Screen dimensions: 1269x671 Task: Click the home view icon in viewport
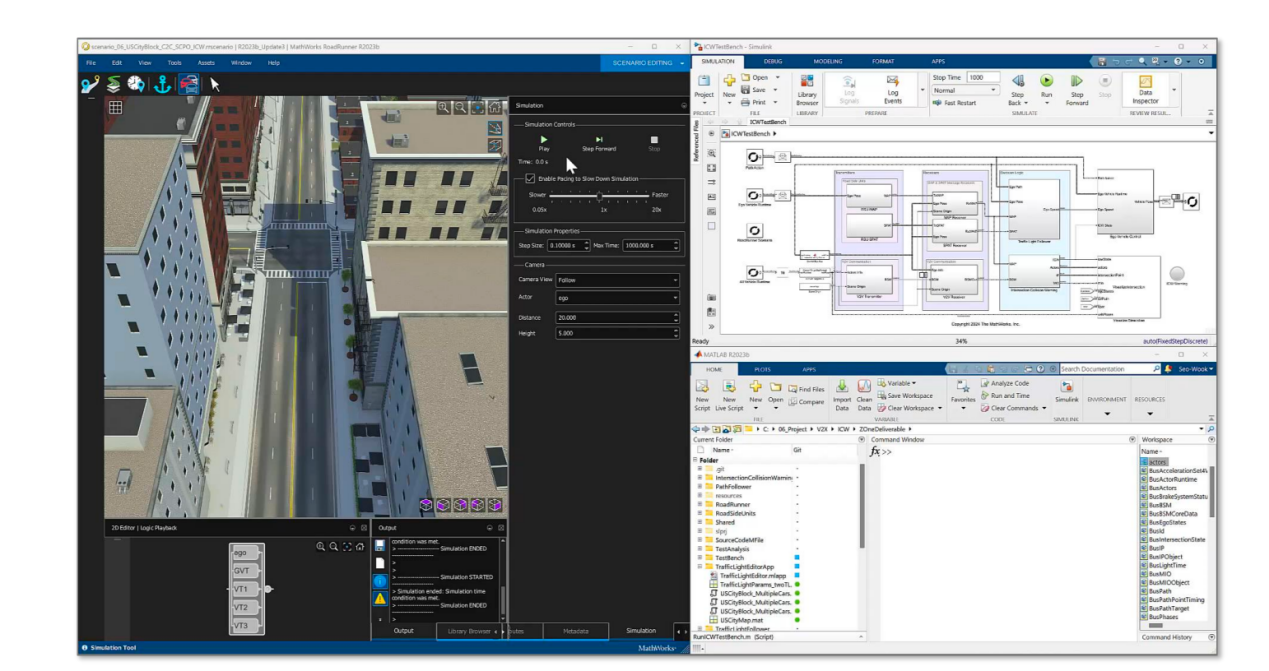click(495, 107)
